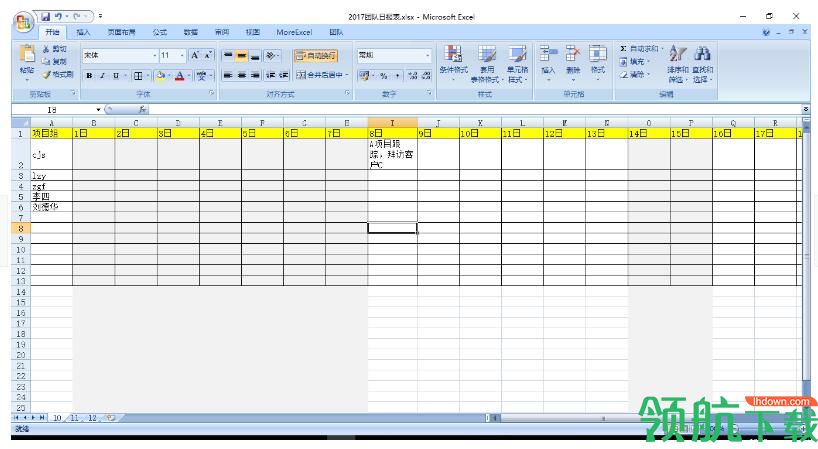This screenshot has height=449, width=818.
Task: Apply Underline formatting
Action: tap(116, 76)
